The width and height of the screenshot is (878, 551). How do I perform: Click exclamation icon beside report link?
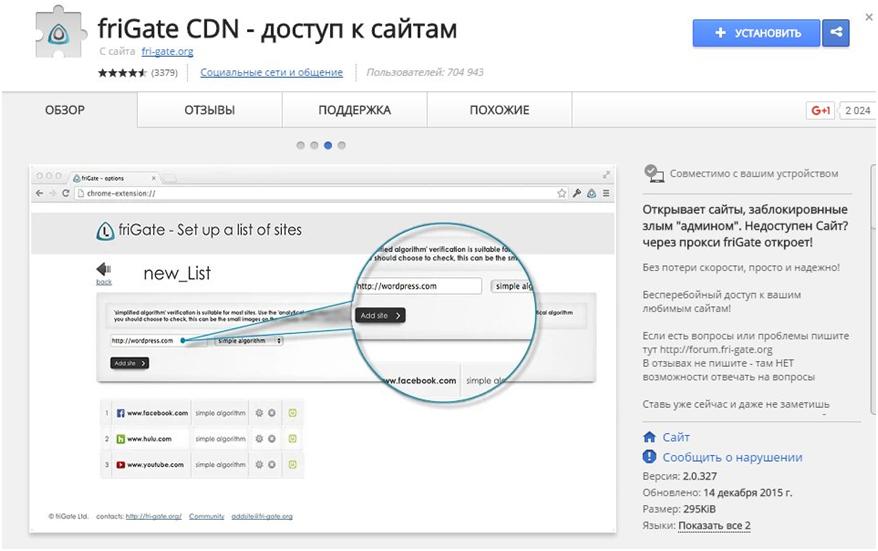[650, 457]
